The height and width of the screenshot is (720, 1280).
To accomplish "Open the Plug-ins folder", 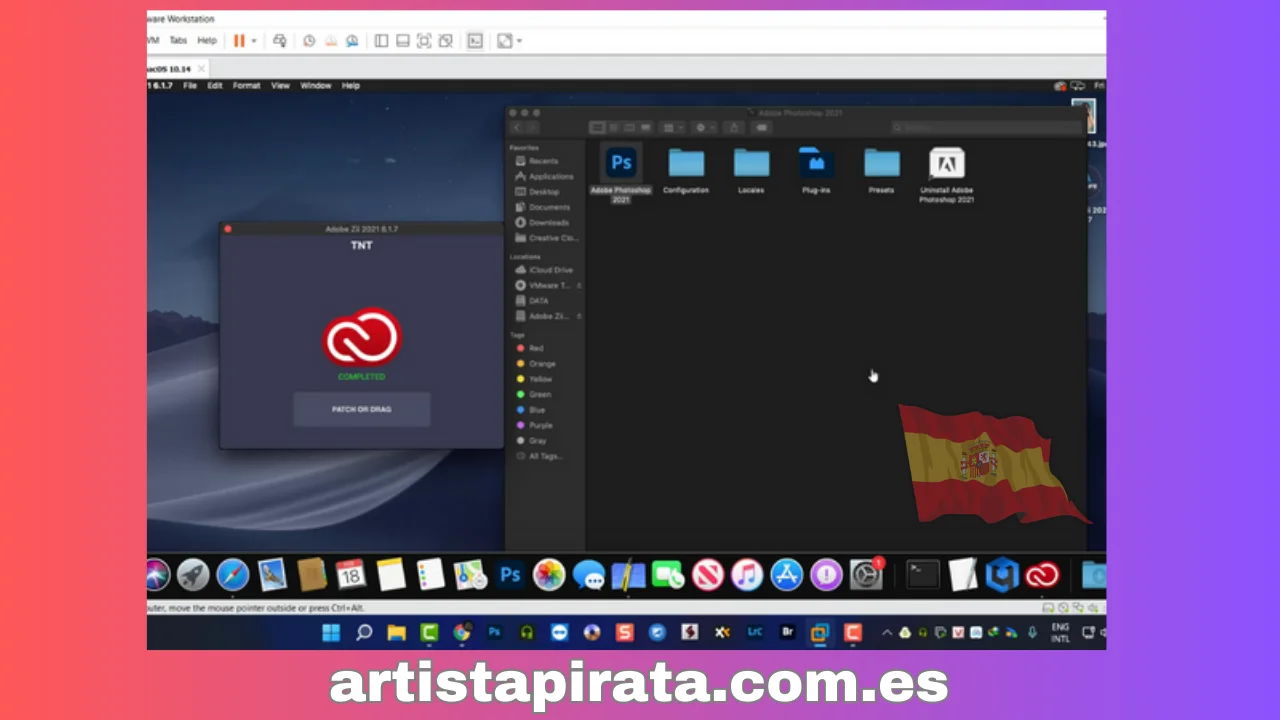I will [x=816, y=163].
